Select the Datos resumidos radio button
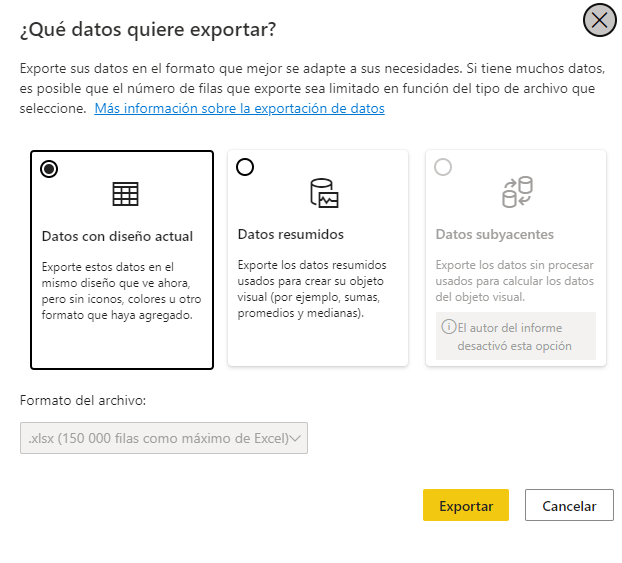 point(245,167)
